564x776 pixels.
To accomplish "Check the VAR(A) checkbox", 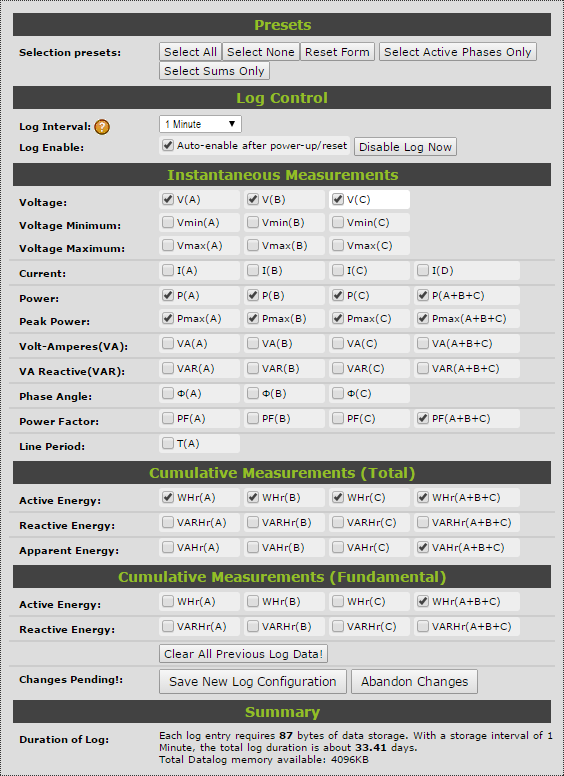I will [x=168, y=368].
